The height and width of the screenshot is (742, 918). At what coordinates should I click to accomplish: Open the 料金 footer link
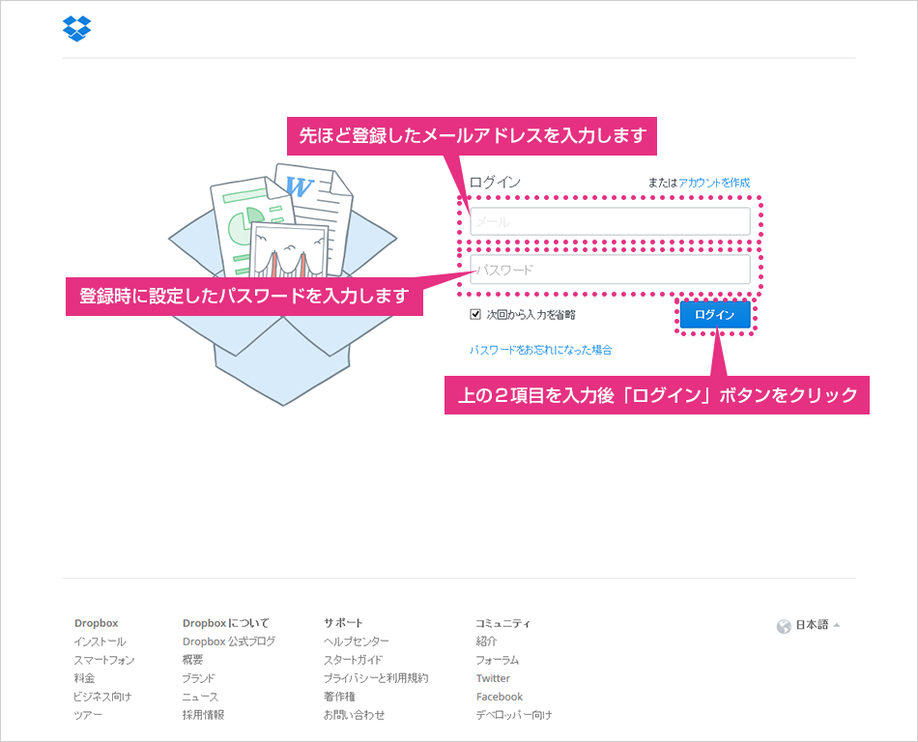[x=84, y=678]
